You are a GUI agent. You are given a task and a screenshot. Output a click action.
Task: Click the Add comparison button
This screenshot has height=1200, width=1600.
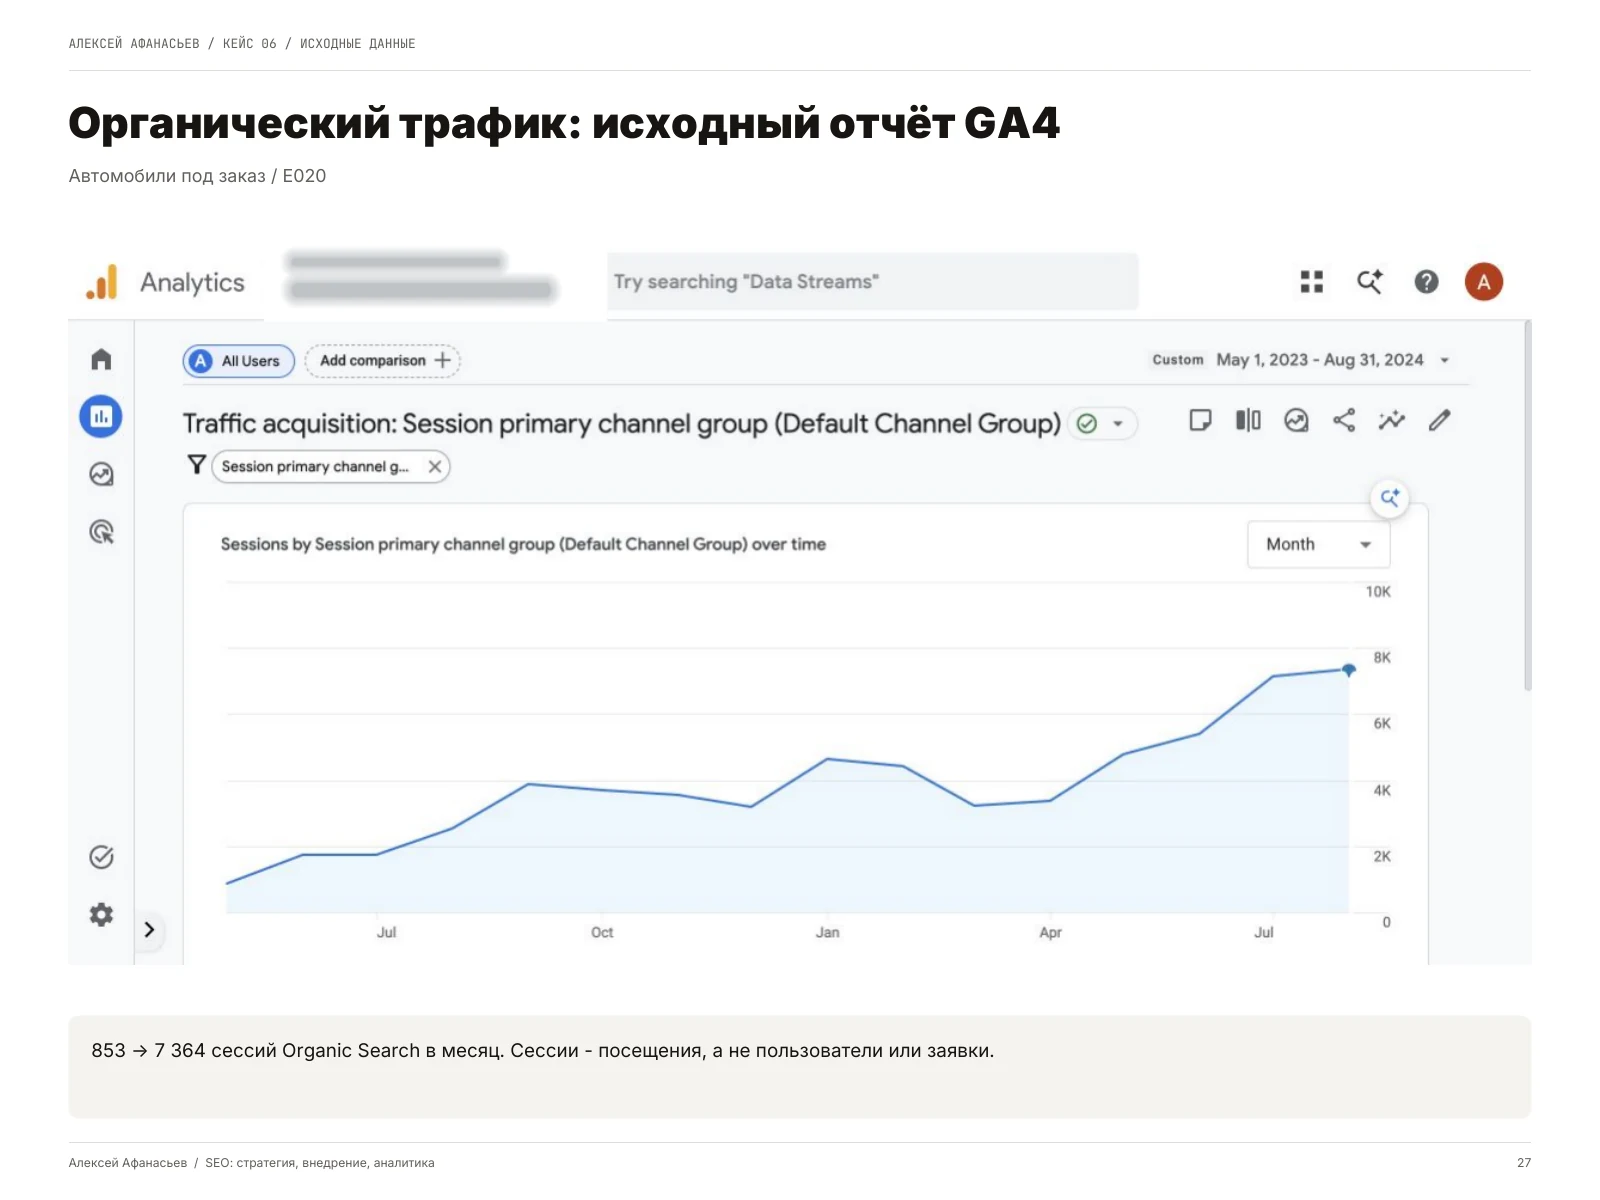tap(383, 361)
